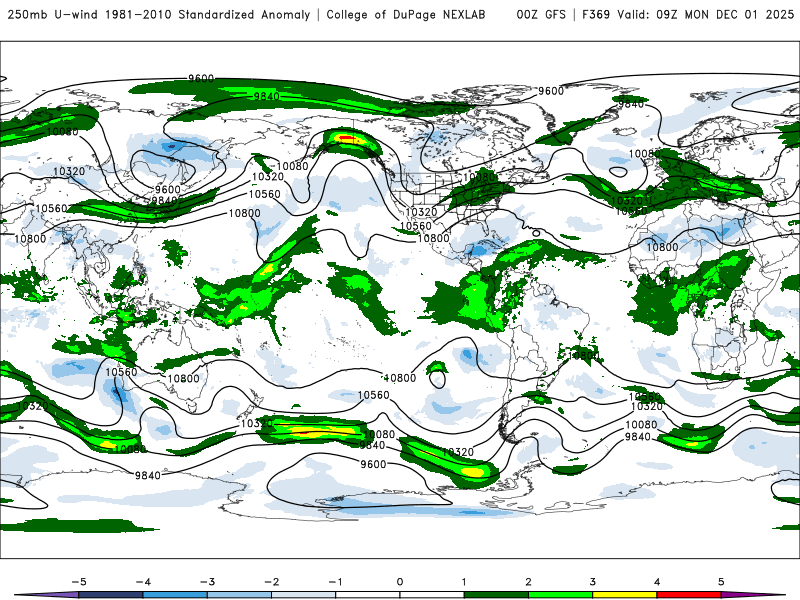Click the red anomaly core over Alaska
This screenshot has width=800, height=600.
tap(348, 138)
